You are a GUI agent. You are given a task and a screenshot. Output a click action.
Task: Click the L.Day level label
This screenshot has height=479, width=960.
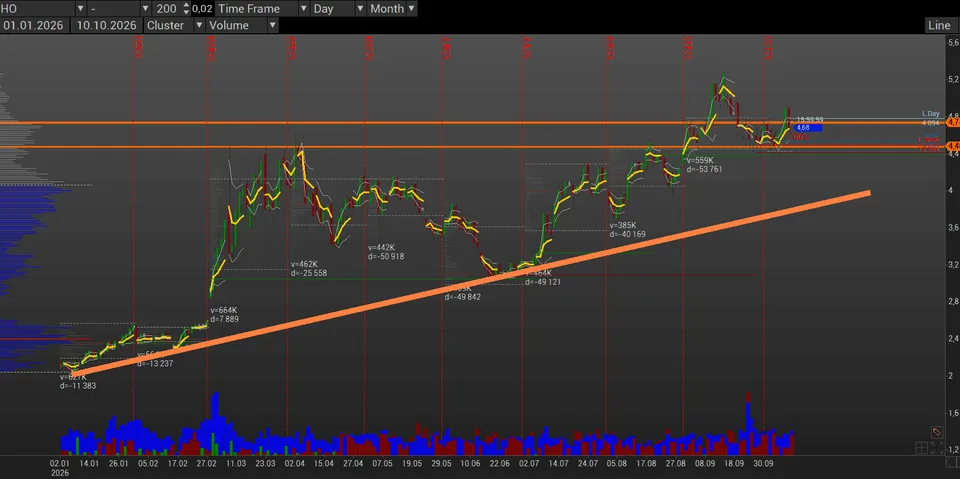[931, 114]
